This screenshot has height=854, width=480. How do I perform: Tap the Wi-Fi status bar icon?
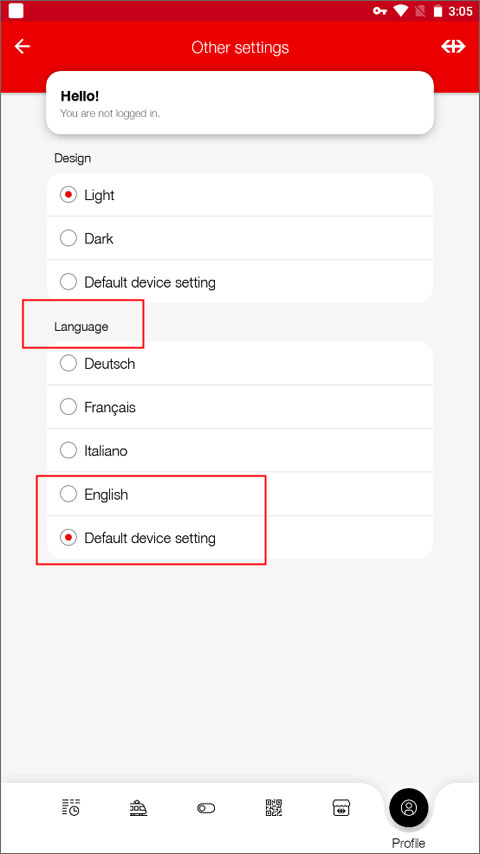(x=401, y=11)
